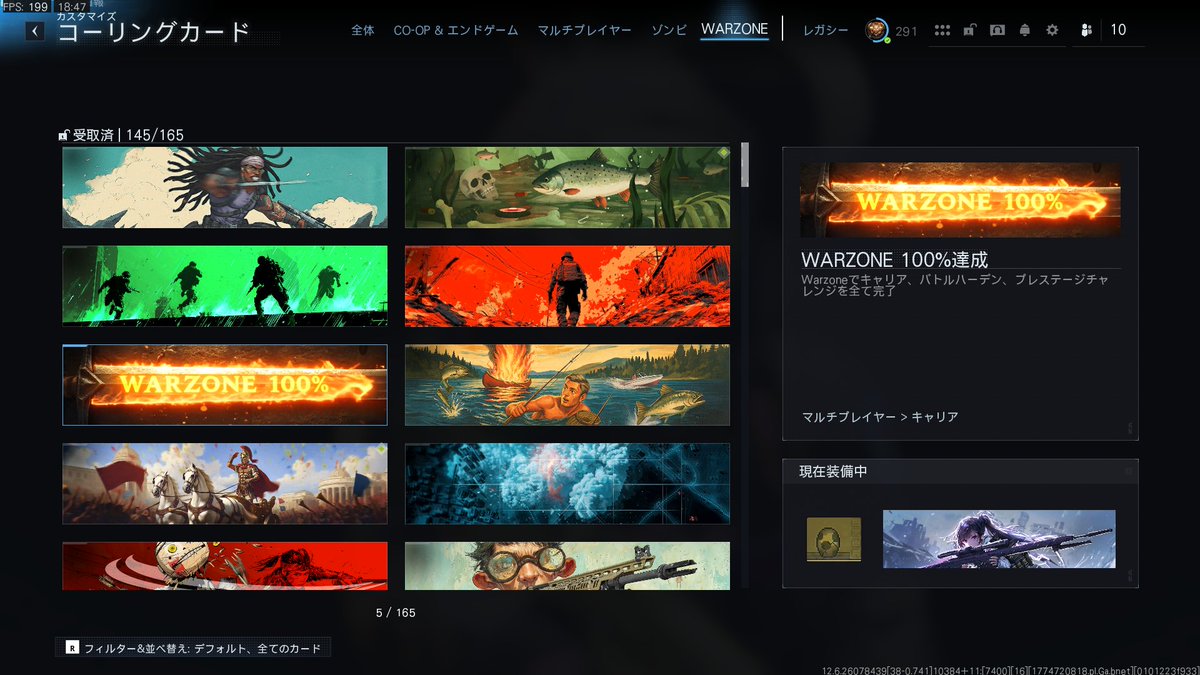1200x675 pixels.
Task: Click the マルチプレイヤー > キャリア path text
Action: [880, 417]
